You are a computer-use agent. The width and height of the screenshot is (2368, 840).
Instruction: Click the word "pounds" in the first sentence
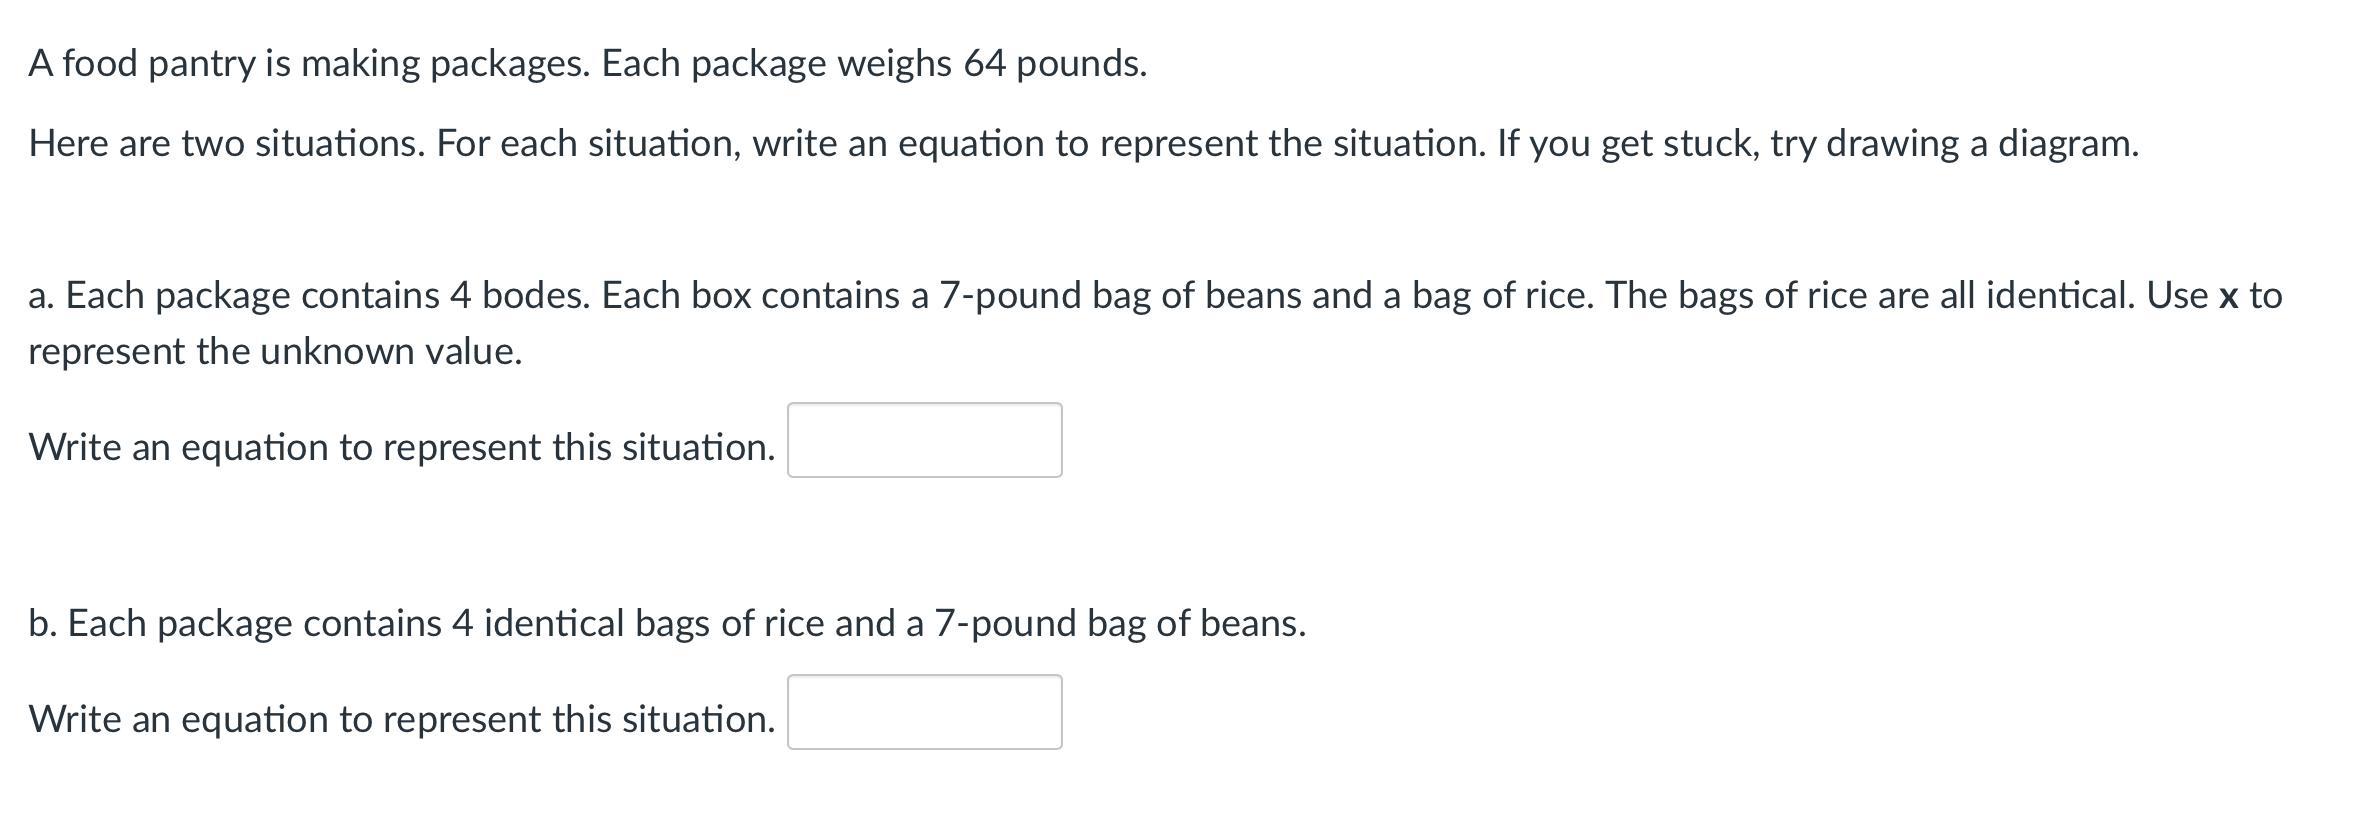click(x=1080, y=64)
